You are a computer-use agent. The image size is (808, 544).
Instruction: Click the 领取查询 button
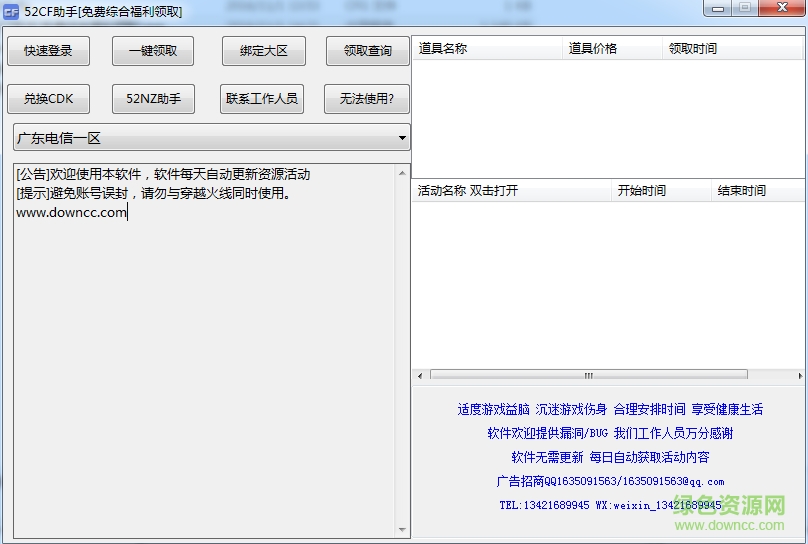click(368, 51)
